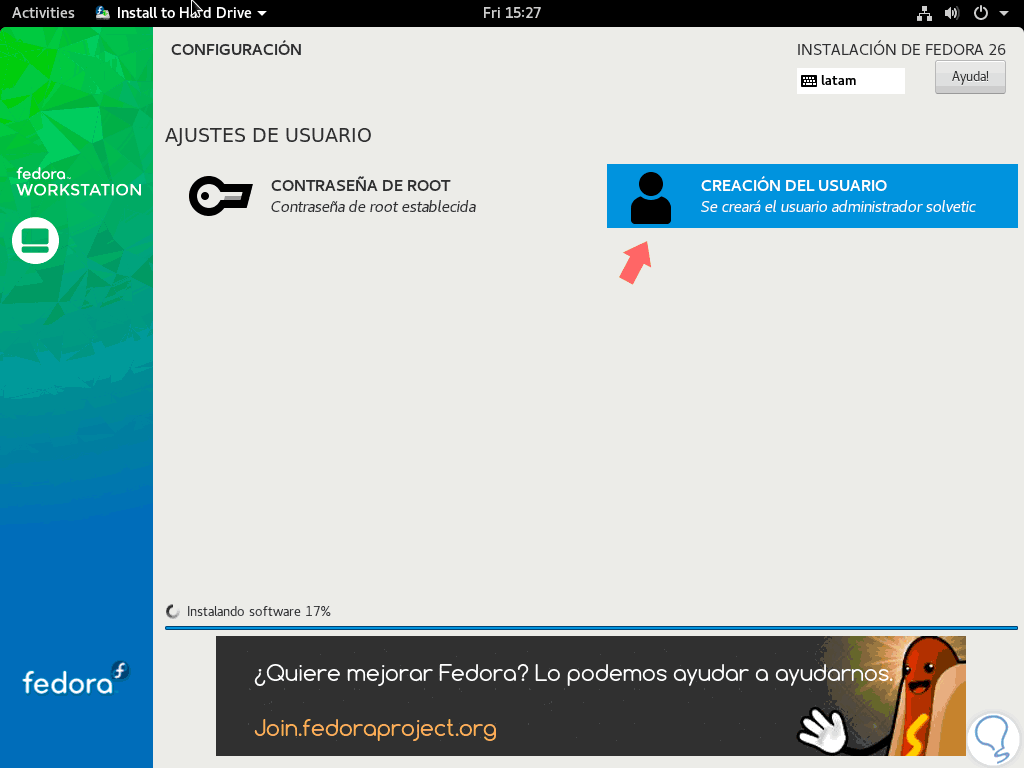Open Creación del Usuario settings
Image resolution: width=1024 pixels, height=768 pixels.
click(x=812, y=196)
